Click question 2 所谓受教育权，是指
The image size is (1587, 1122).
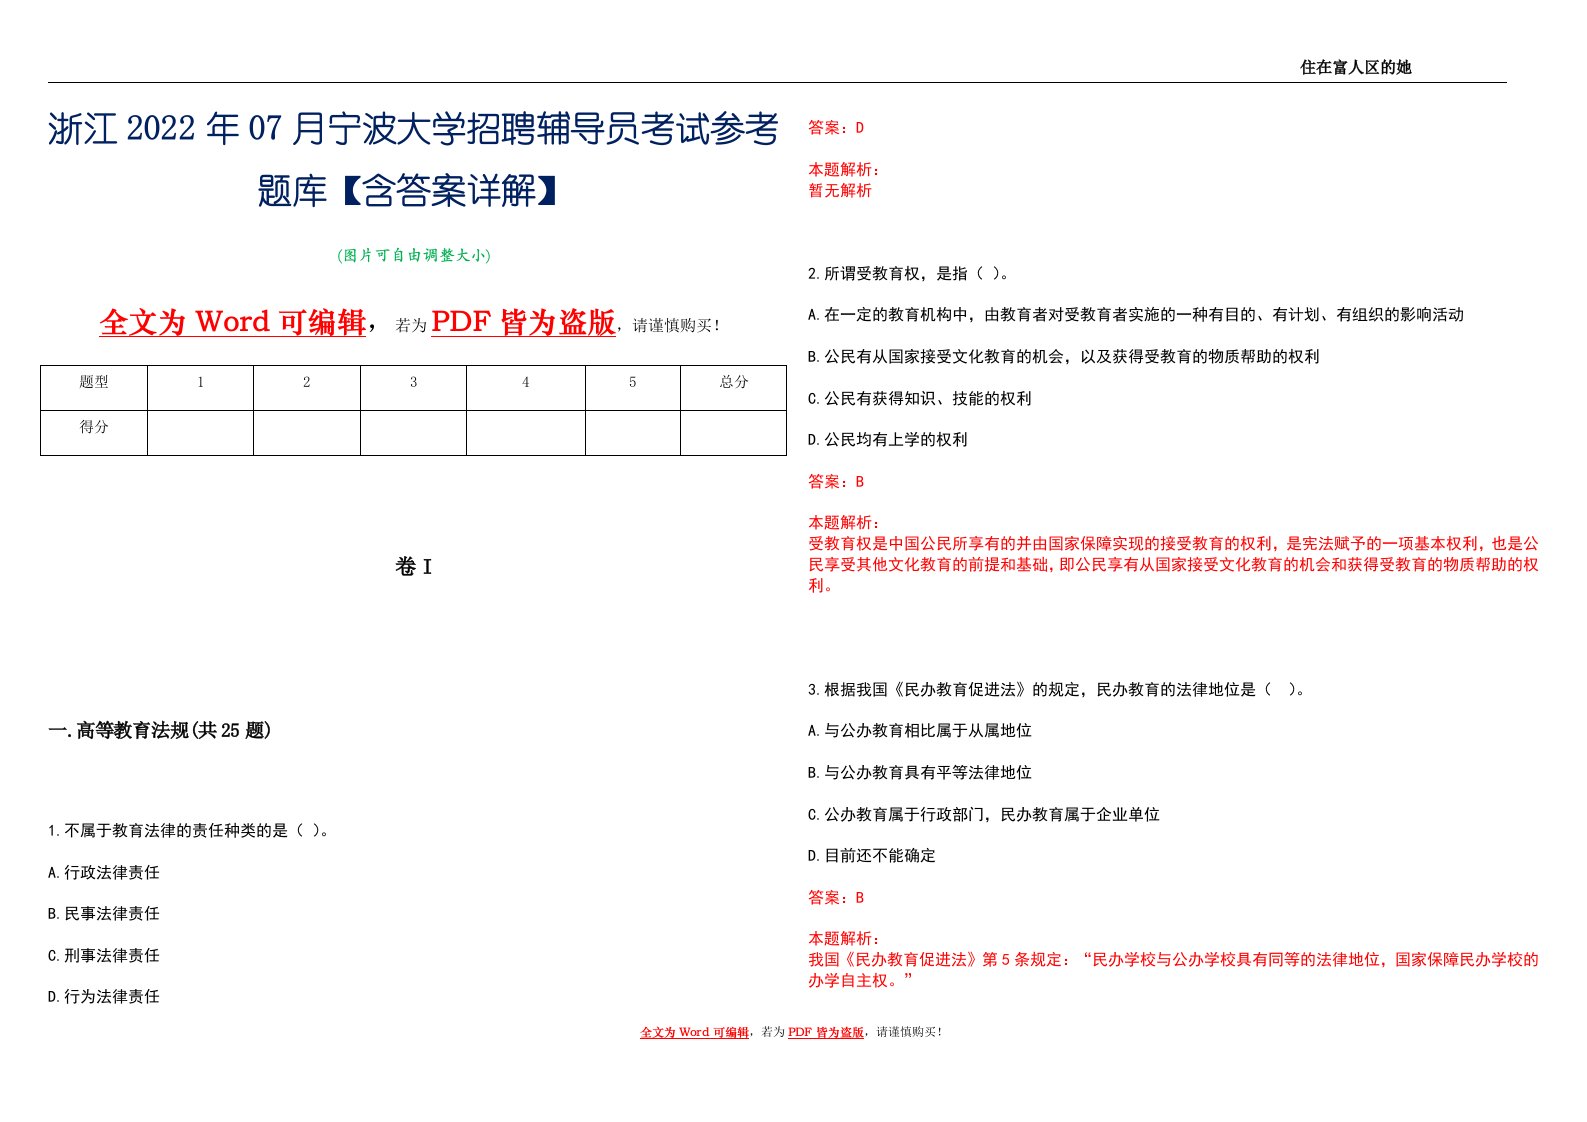pos(908,273)
